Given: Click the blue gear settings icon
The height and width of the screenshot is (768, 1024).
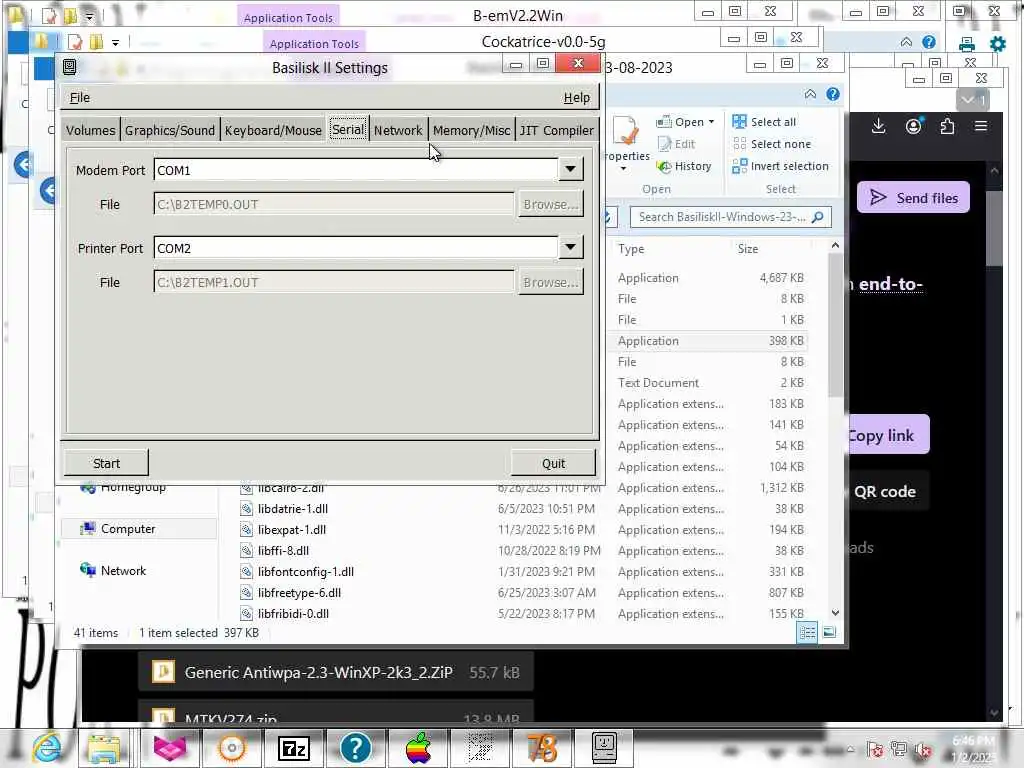Looking at the screenshot, I should coord(997,44).
